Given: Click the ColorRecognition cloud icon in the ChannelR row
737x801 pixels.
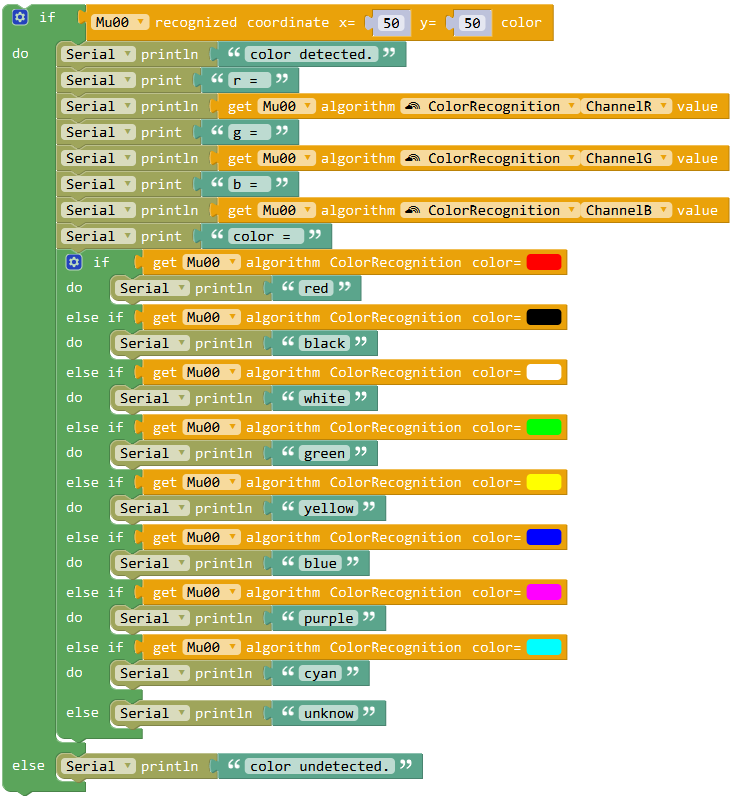Looking at the screenshot, I should tap(413, 106).
